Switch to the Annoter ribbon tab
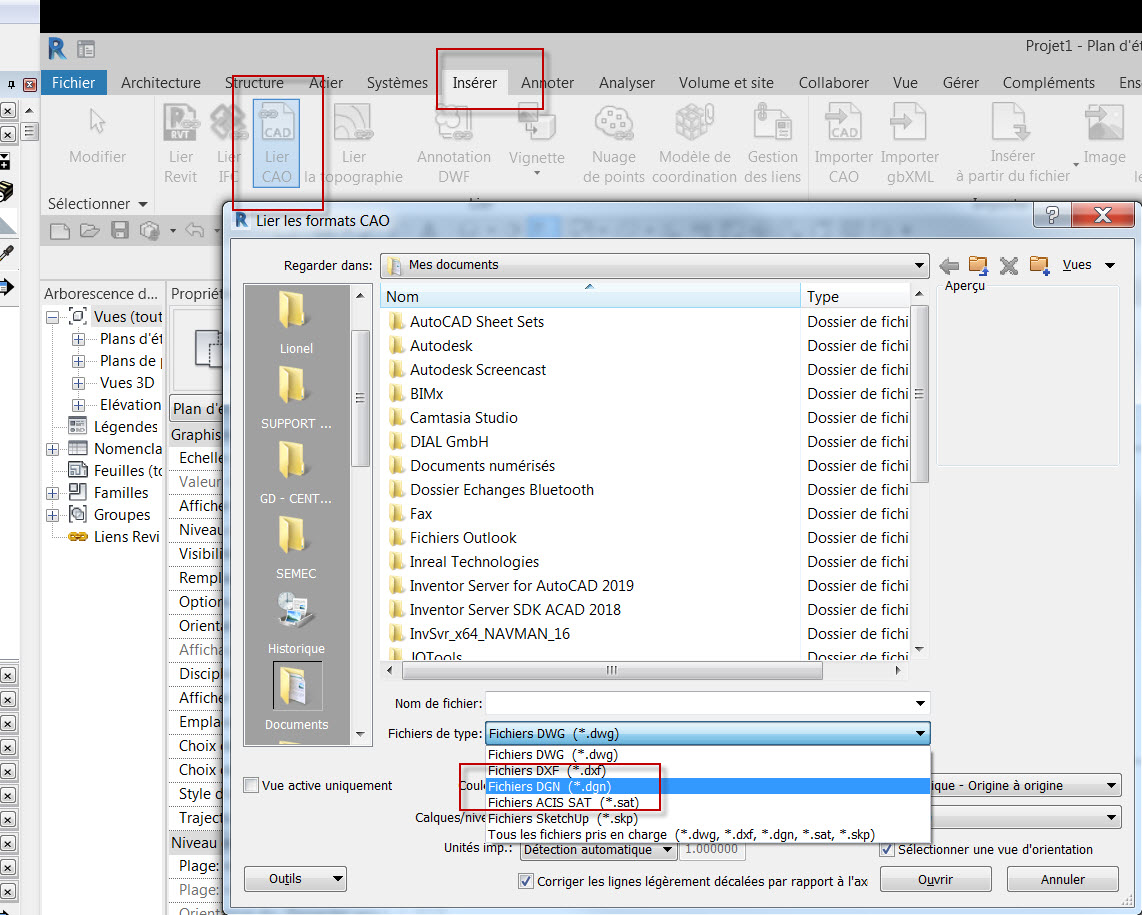Screen dimensions: 1142x915 tap(547, 83)
